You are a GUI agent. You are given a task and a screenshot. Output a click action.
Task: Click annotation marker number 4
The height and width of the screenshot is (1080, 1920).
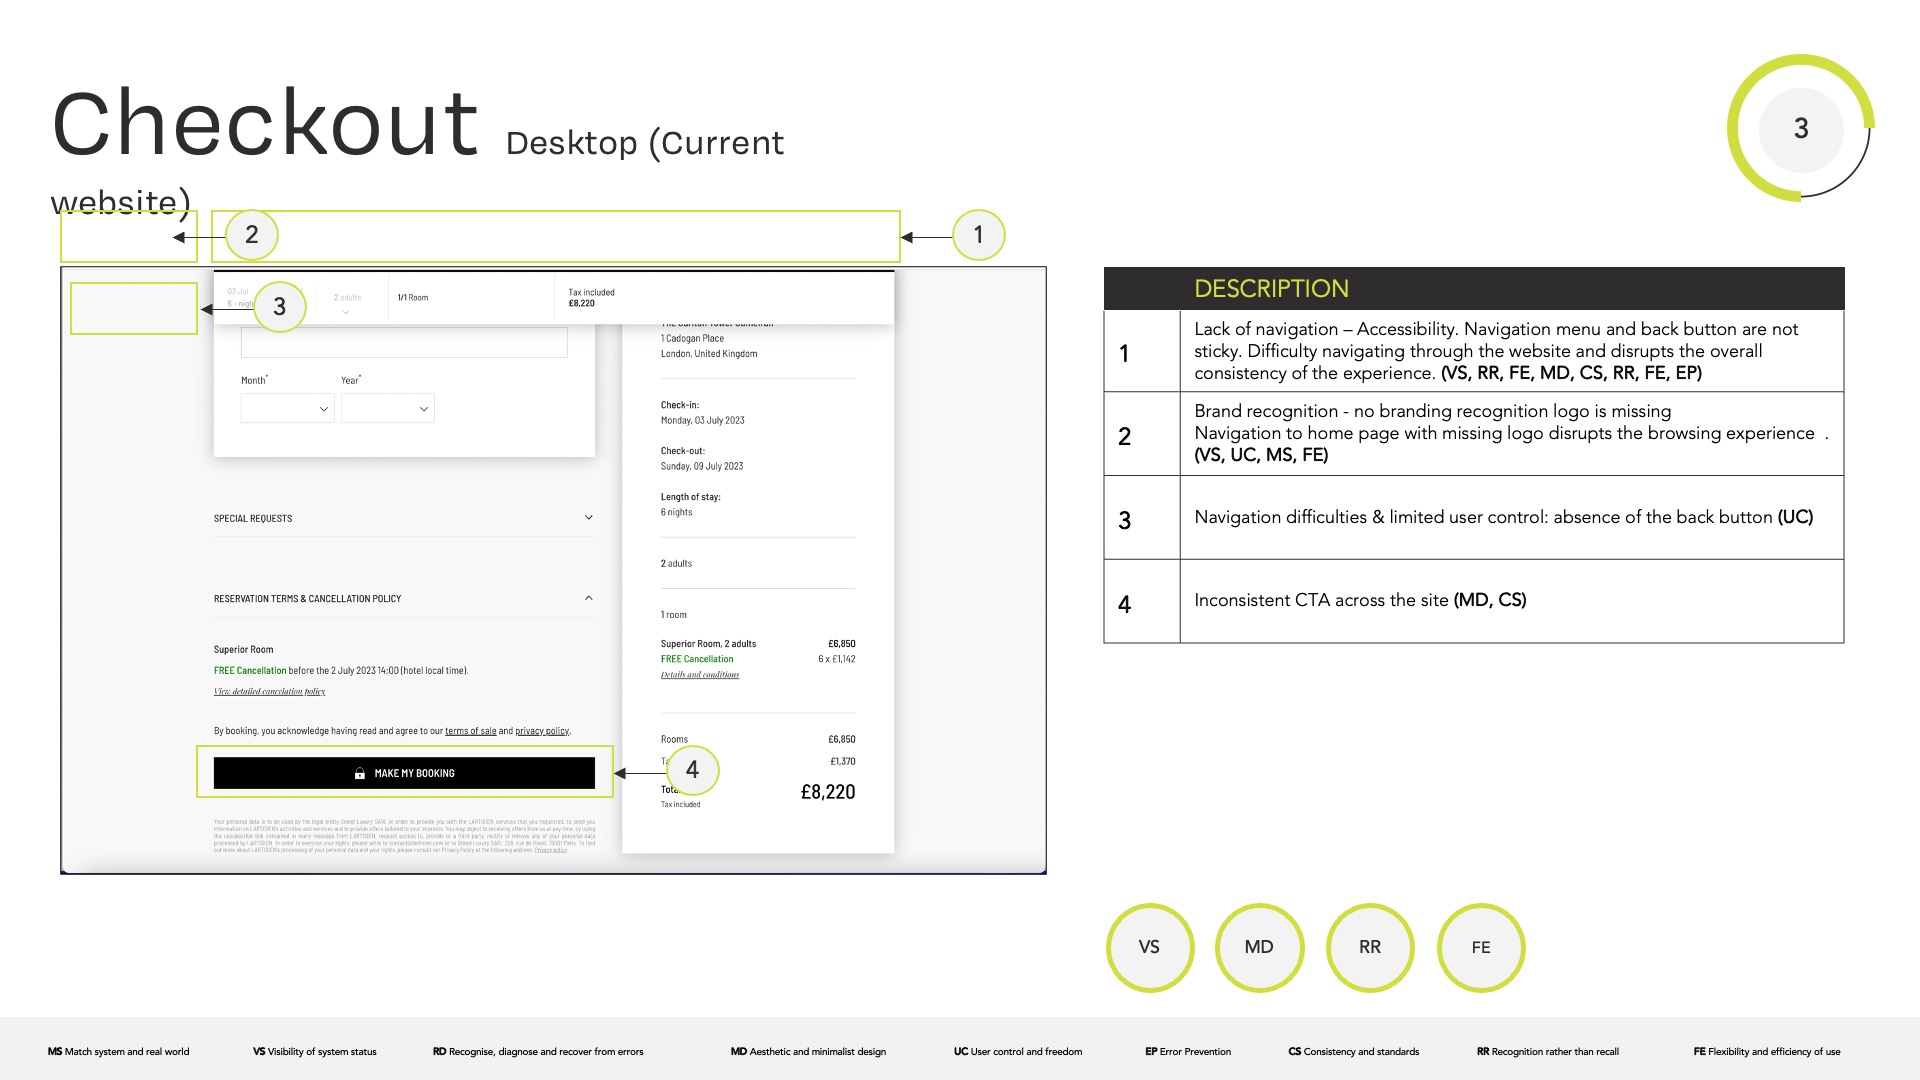point(692,770)
